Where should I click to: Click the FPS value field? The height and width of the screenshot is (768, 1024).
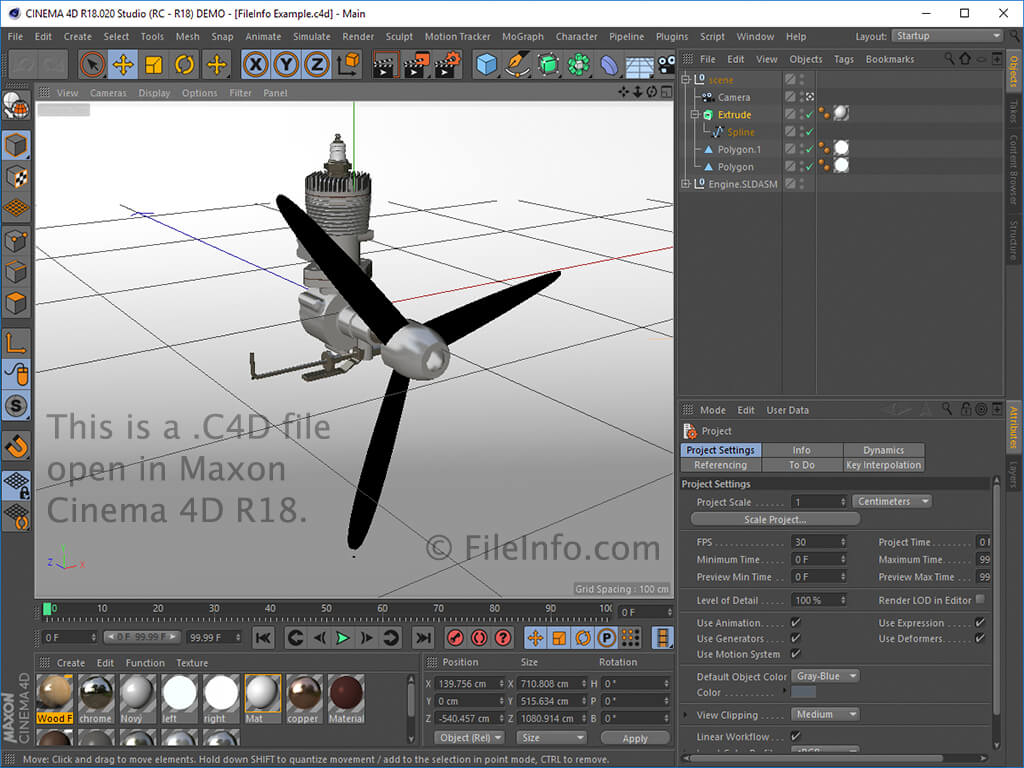point(818,542)
